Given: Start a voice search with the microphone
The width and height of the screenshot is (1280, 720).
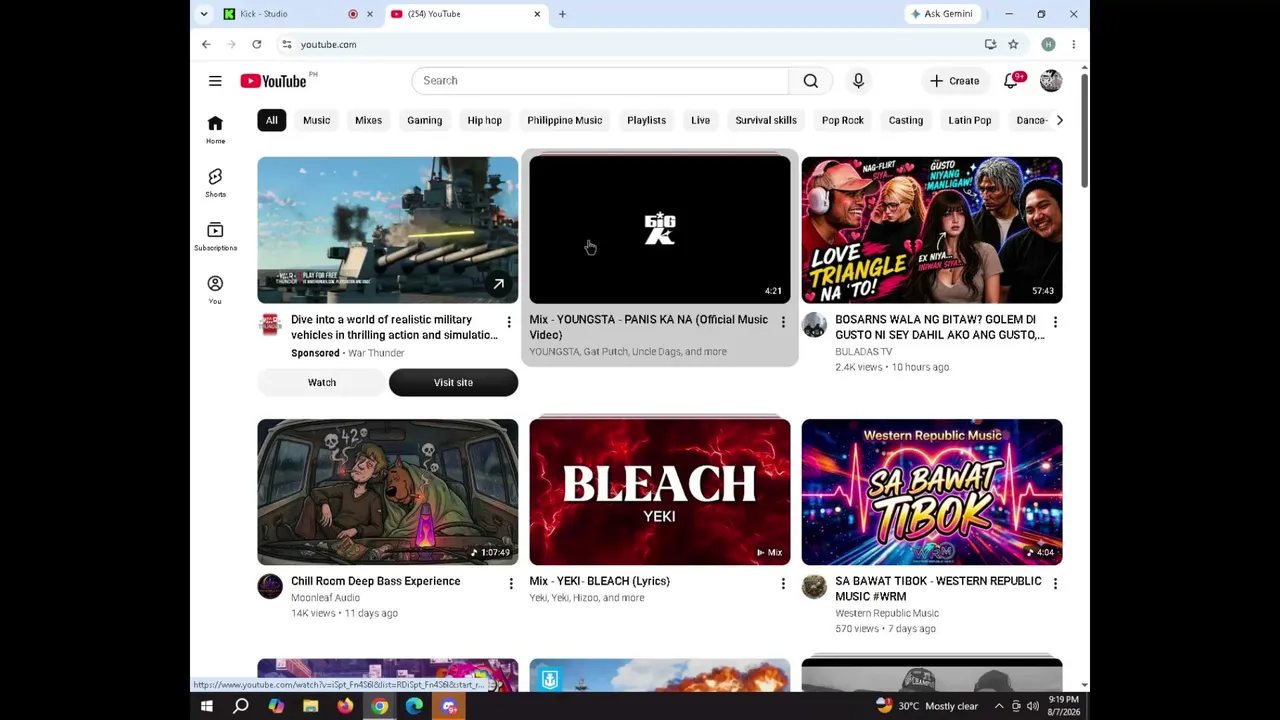Looking at the screenshot, I should (858, 81).
